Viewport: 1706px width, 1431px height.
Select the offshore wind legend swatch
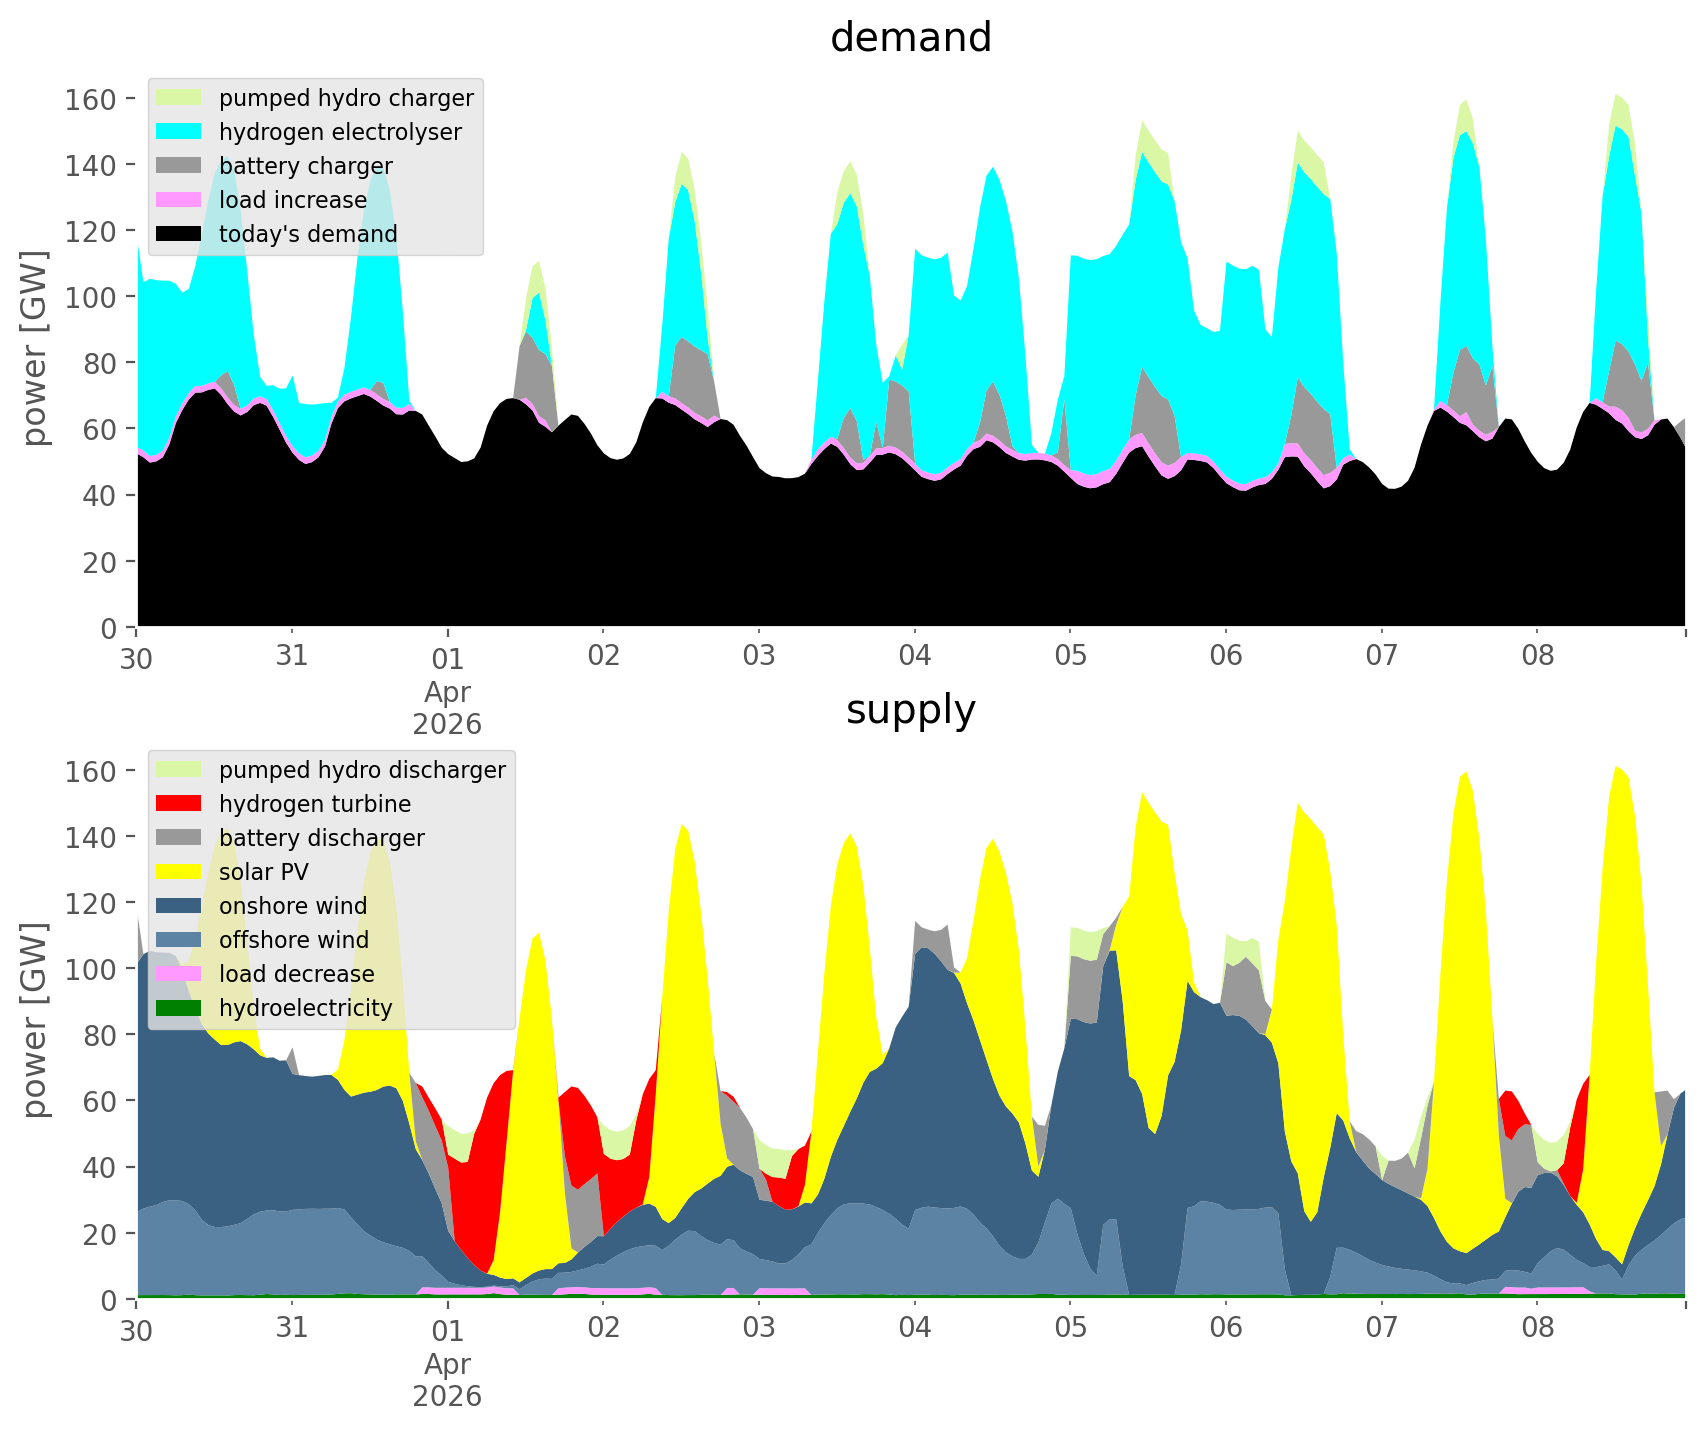tap(179, 940)
